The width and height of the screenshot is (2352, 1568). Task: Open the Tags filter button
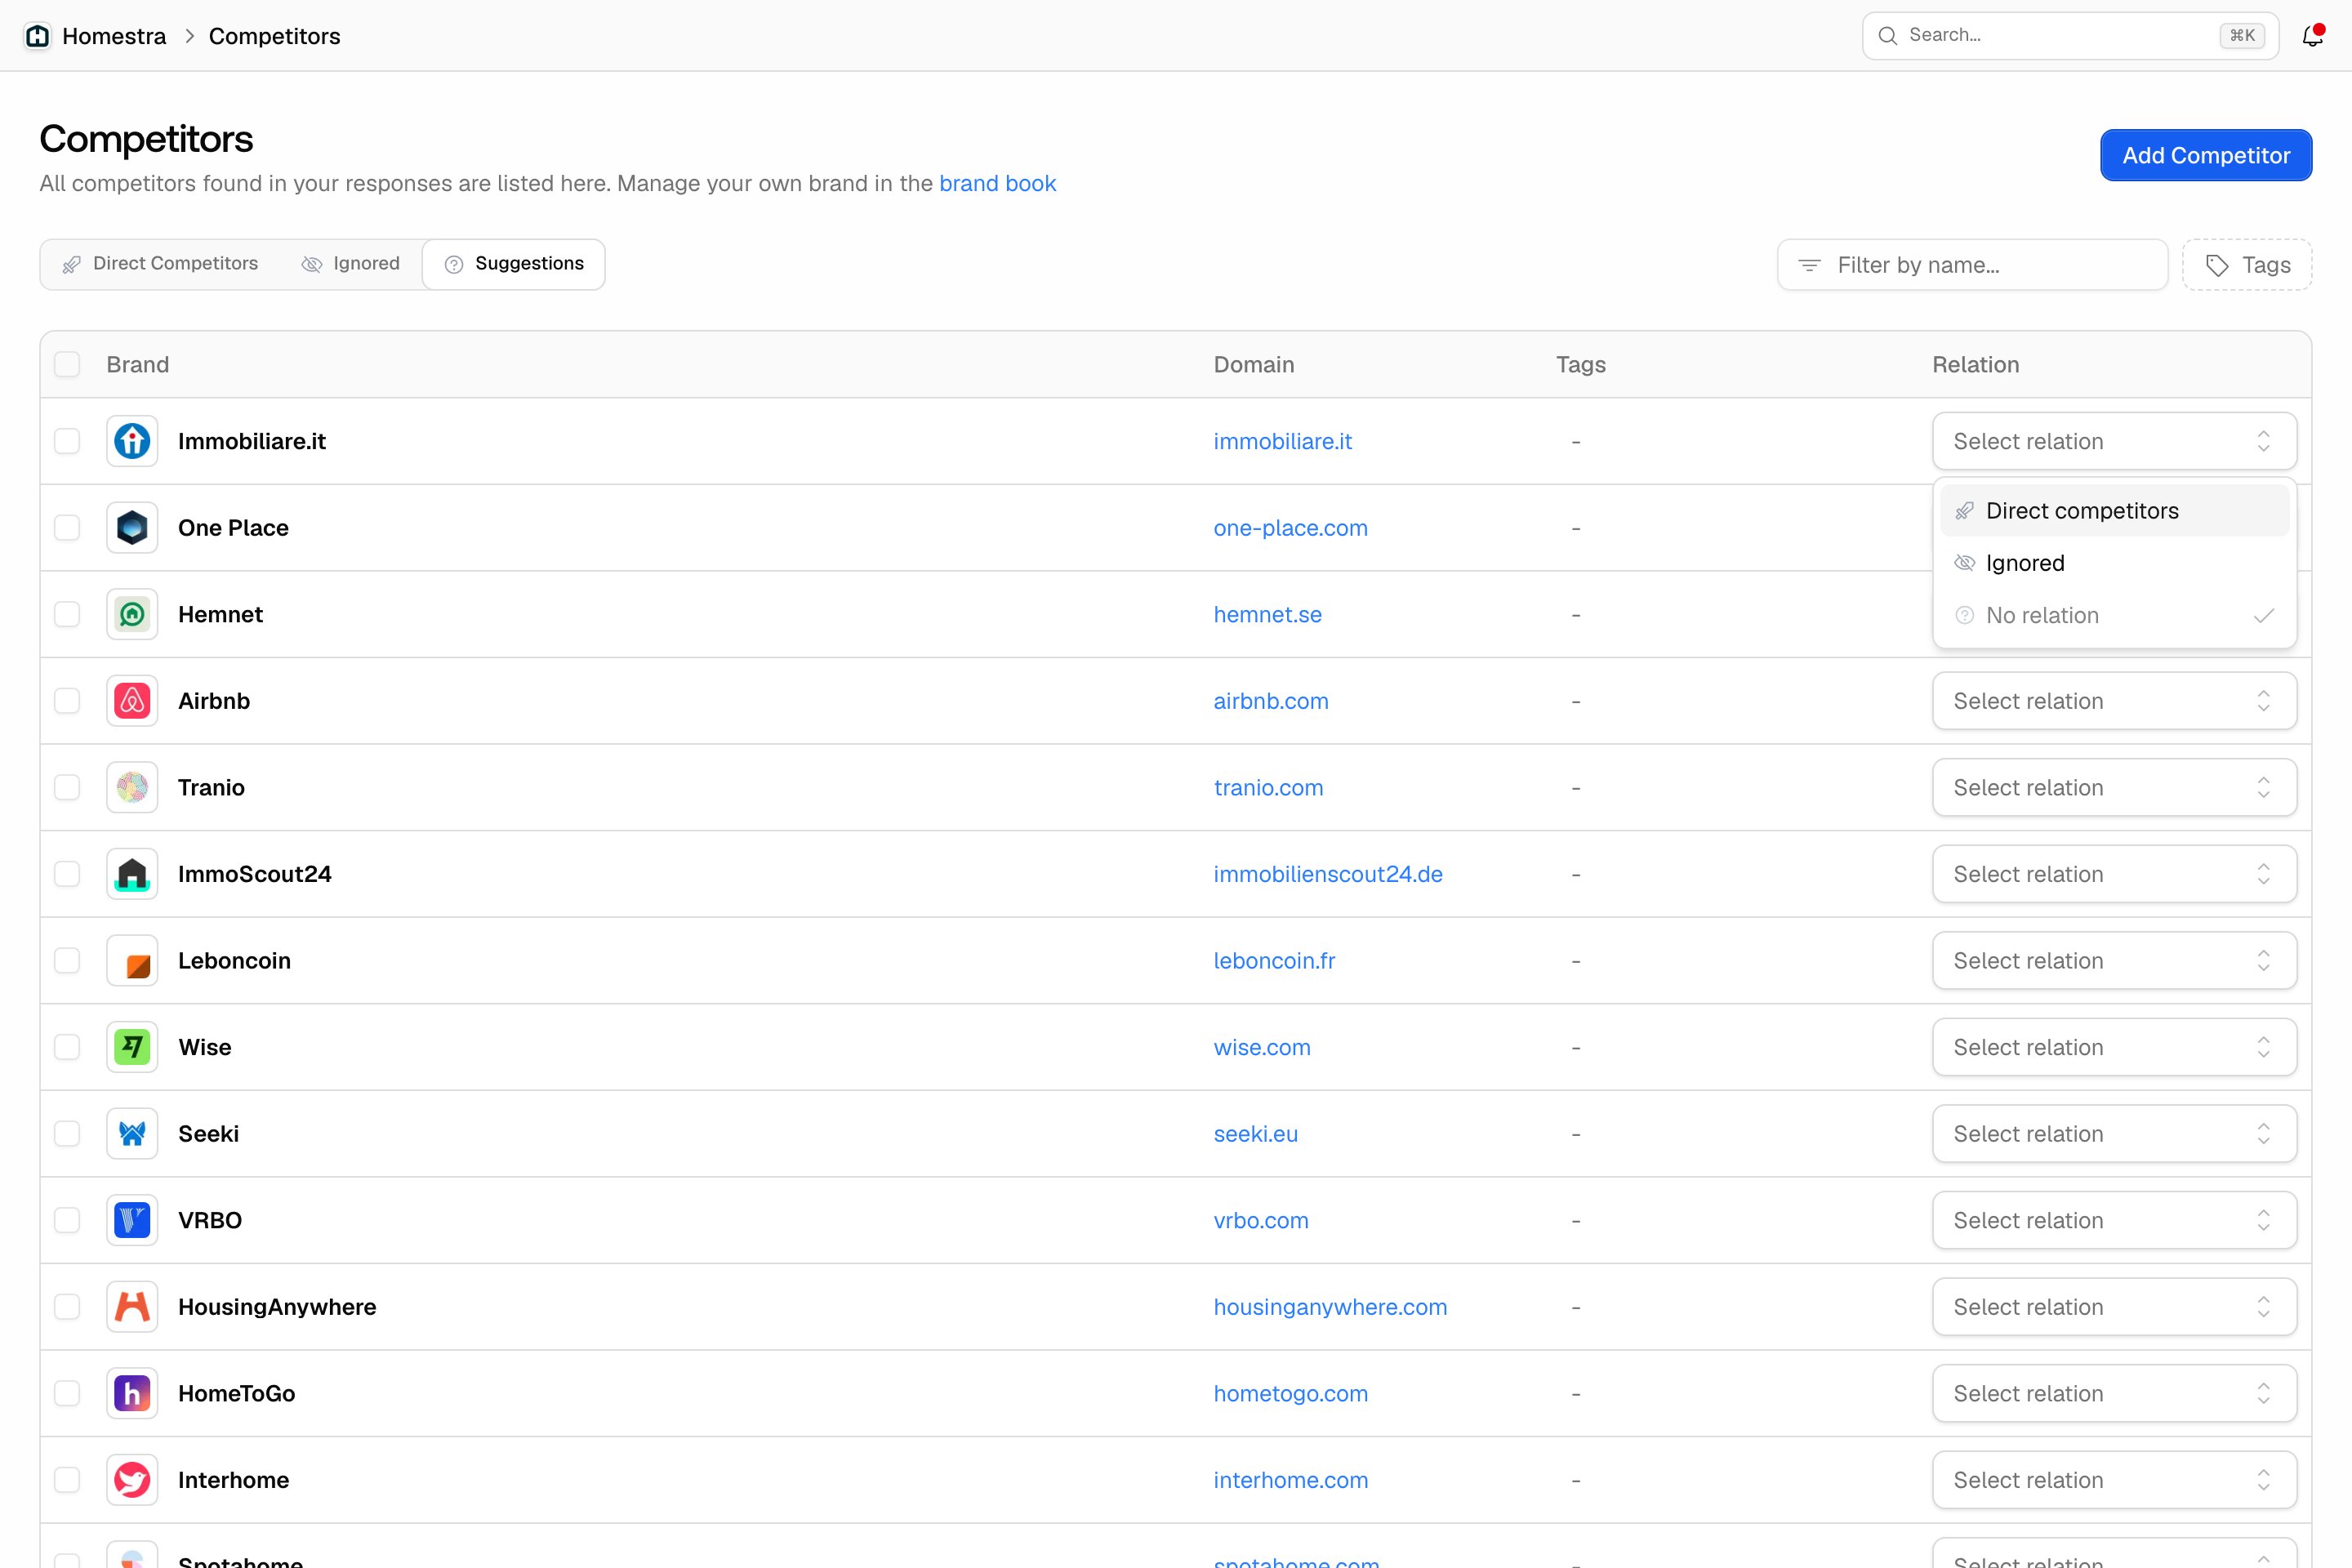coord(2247,265)
